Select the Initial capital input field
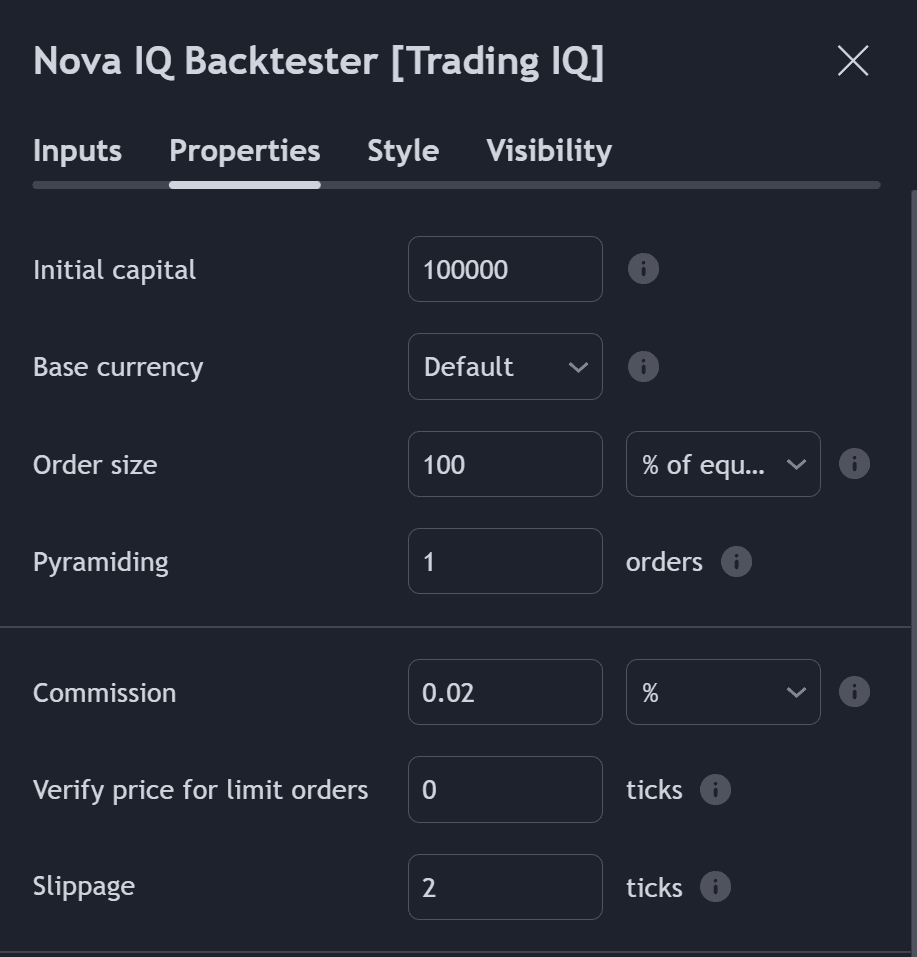The width and height of the screenshot is (917, 957). [x=505, y=268]
